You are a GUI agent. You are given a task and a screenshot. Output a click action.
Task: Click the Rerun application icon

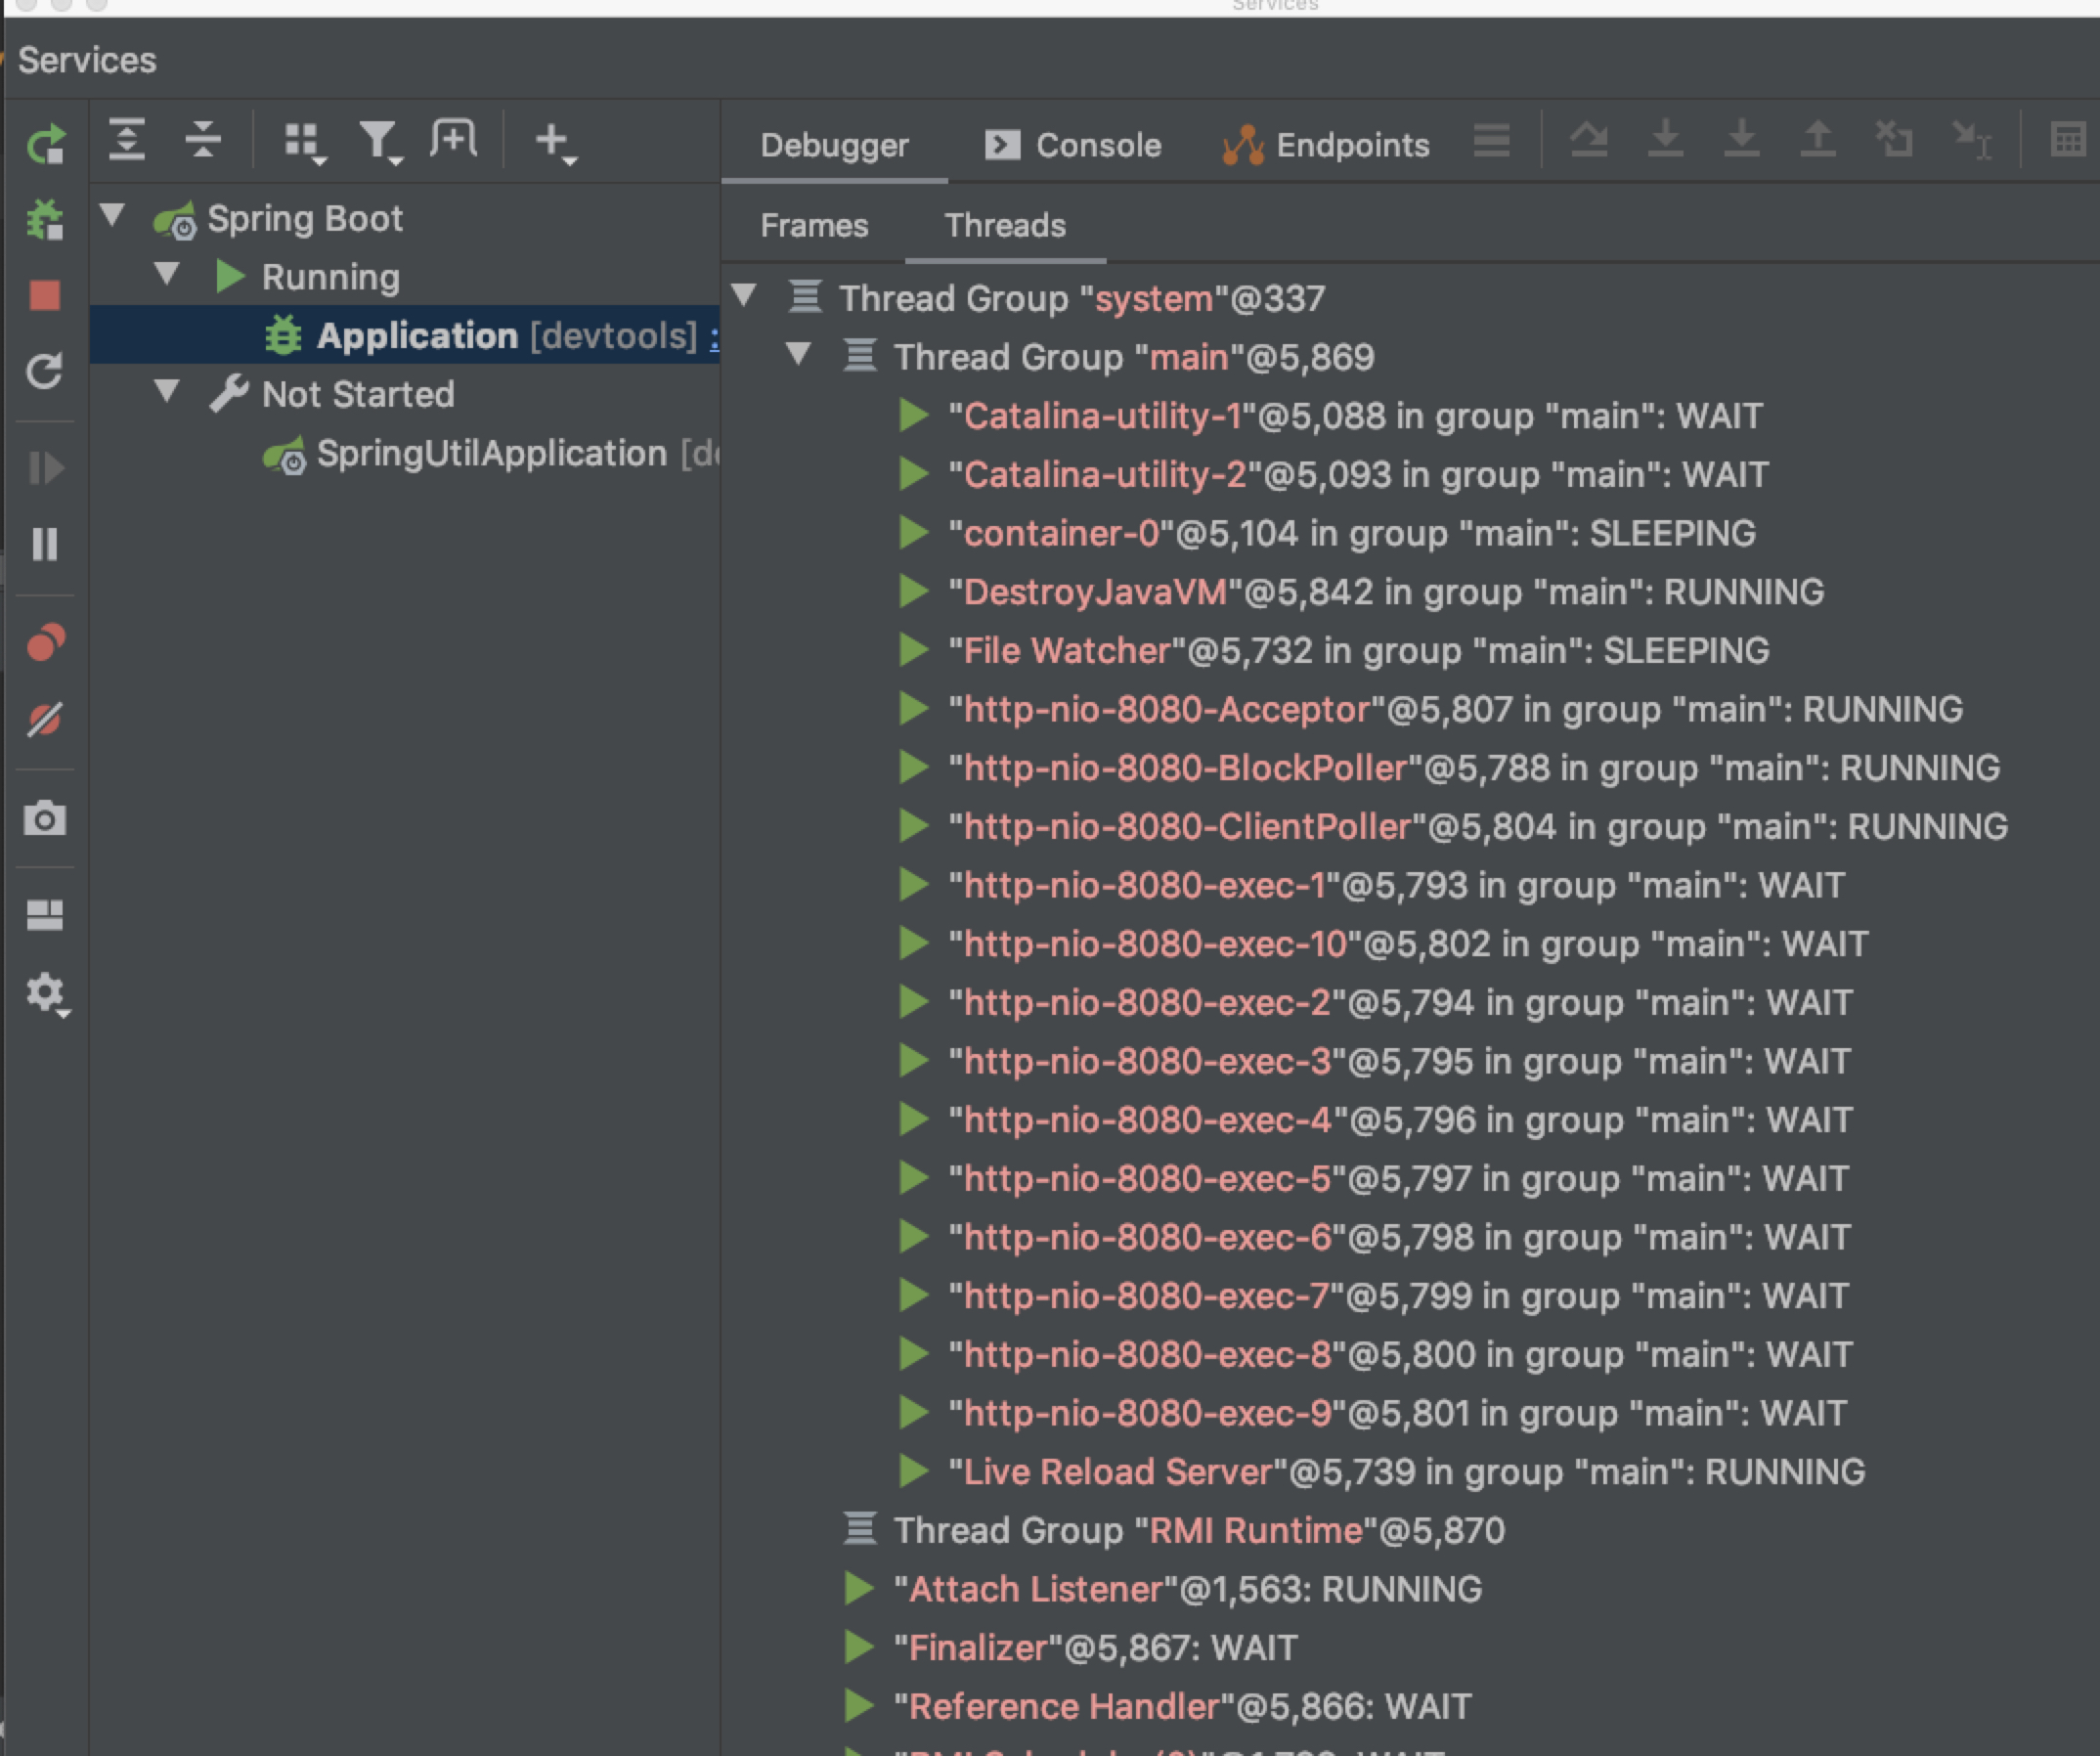(47, 143)
